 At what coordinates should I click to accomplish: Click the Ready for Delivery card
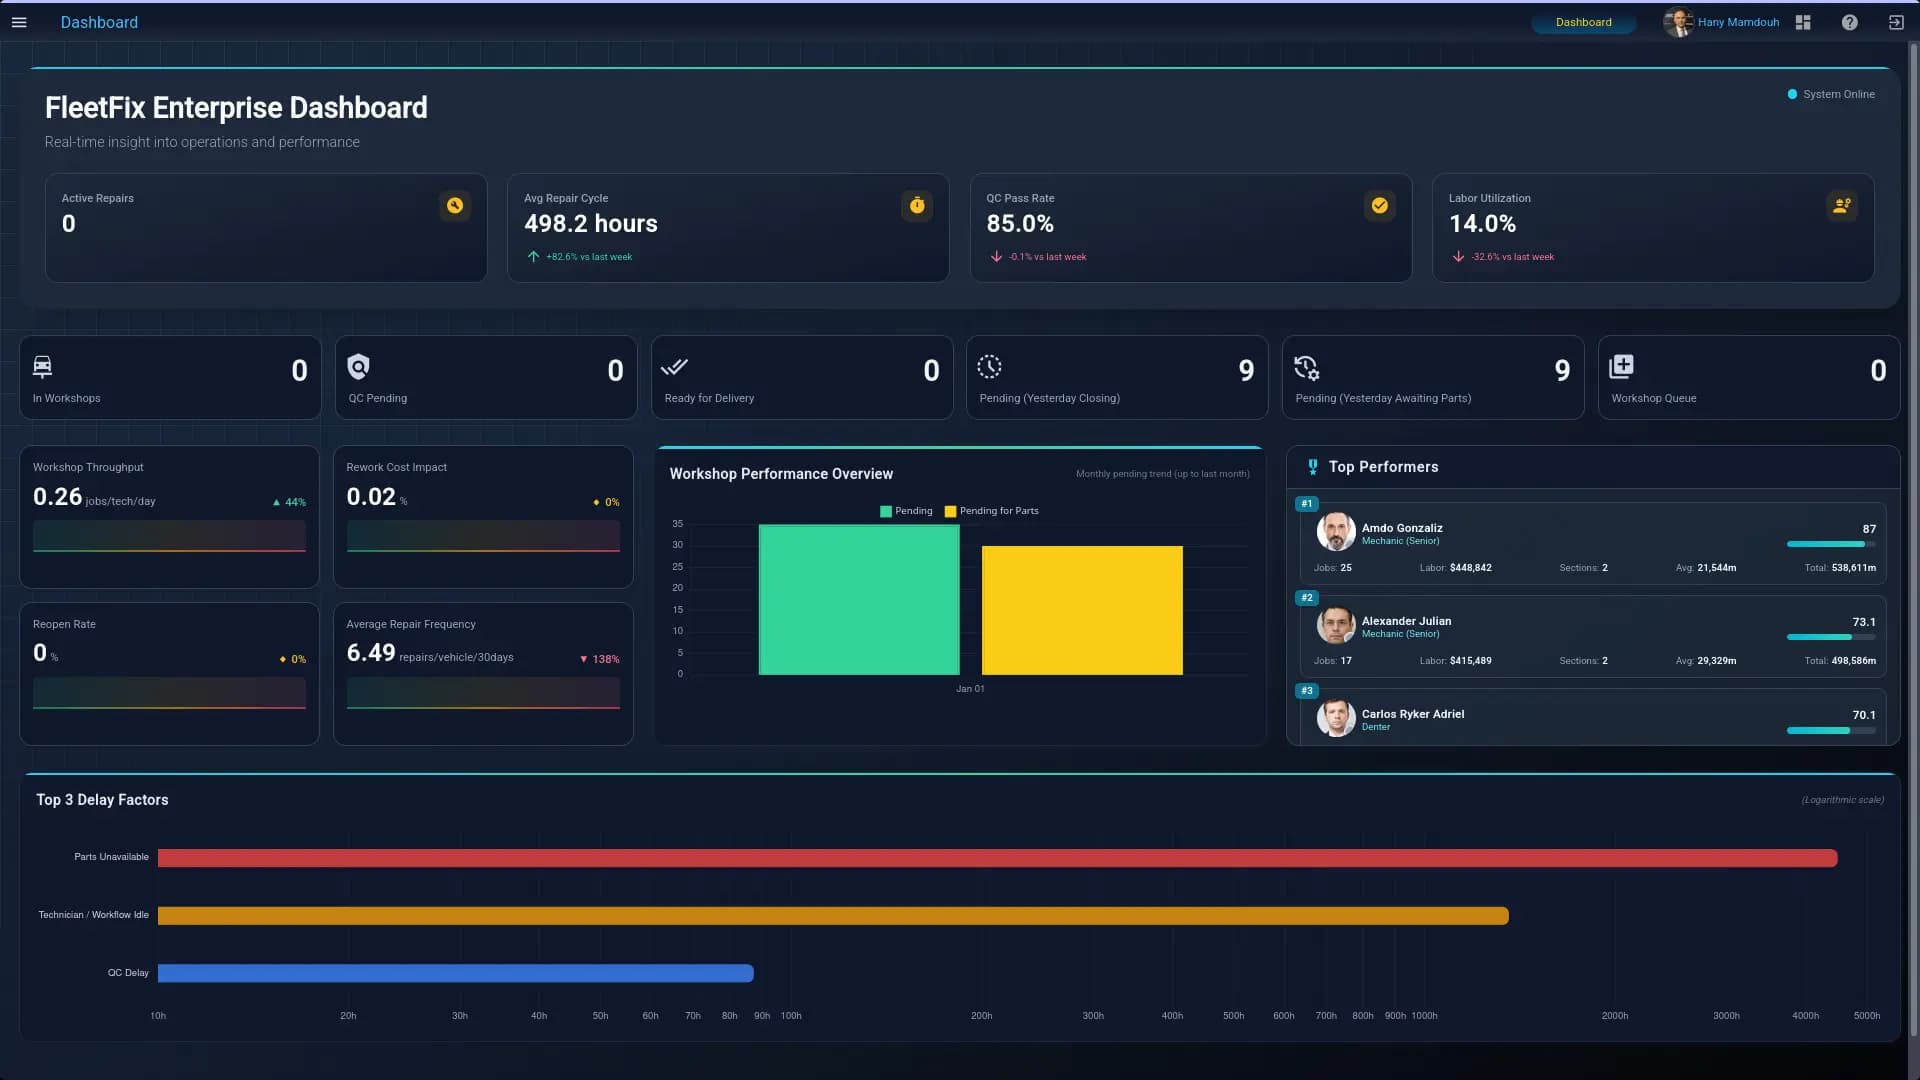[x=802, y=377]
